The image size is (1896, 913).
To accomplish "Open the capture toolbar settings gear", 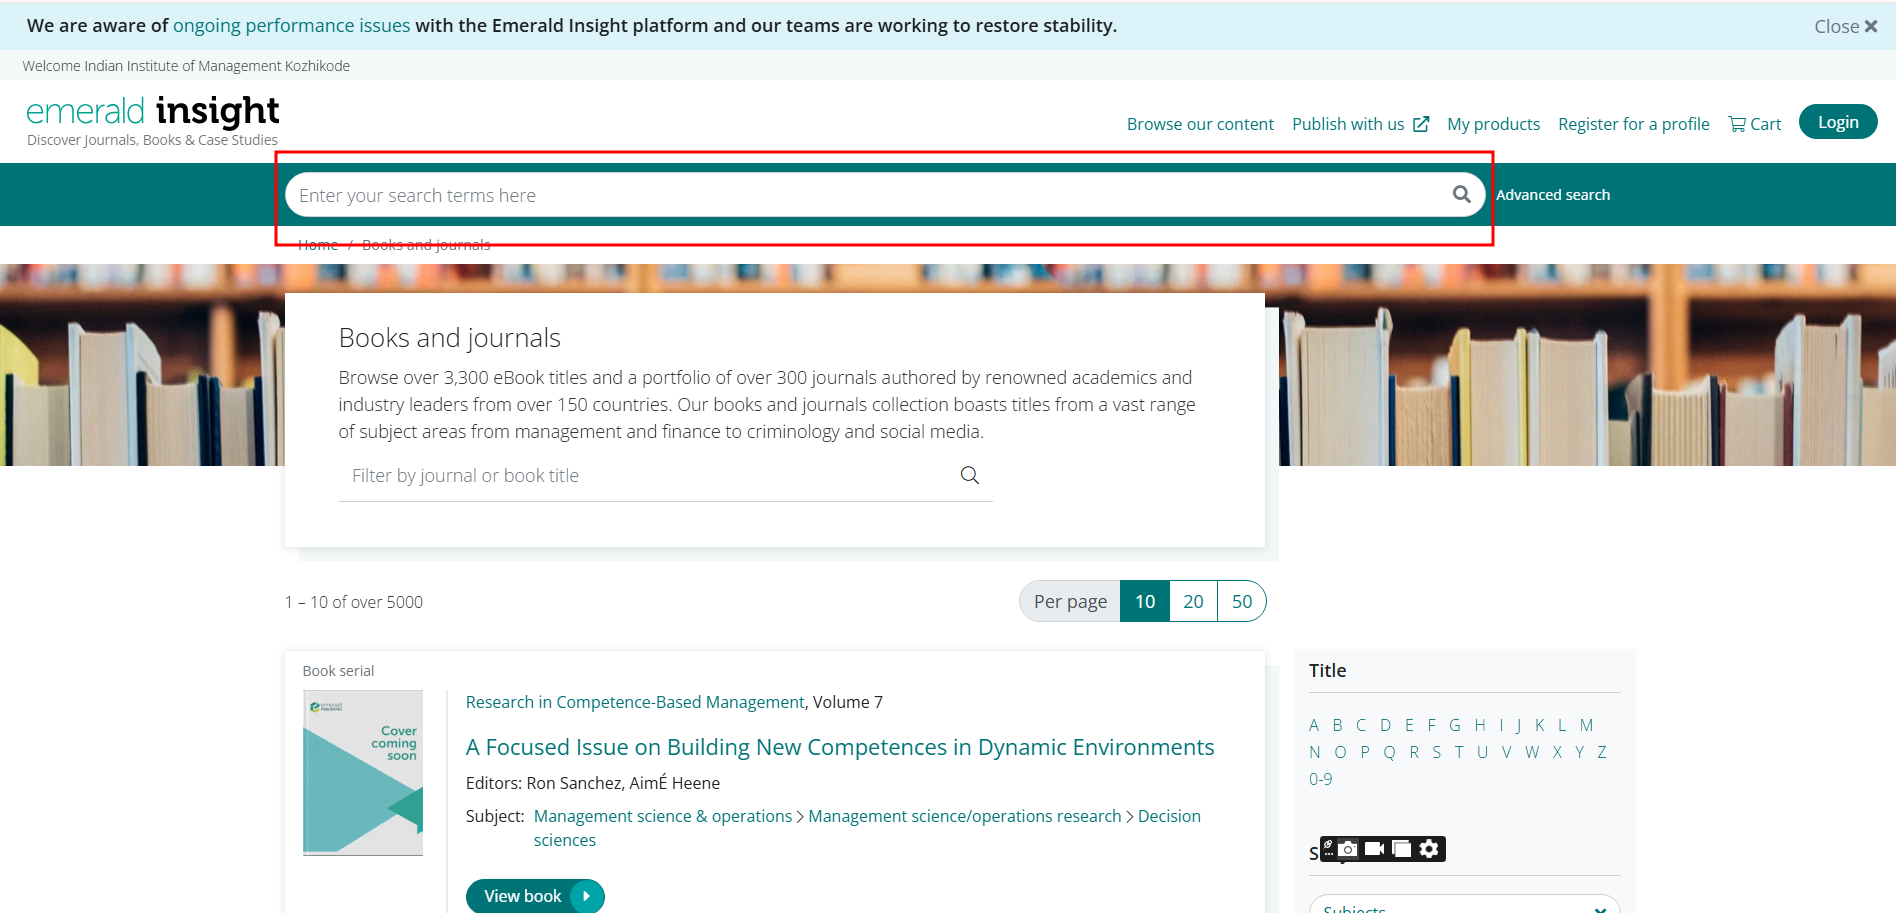I will tap(1429, 849).
